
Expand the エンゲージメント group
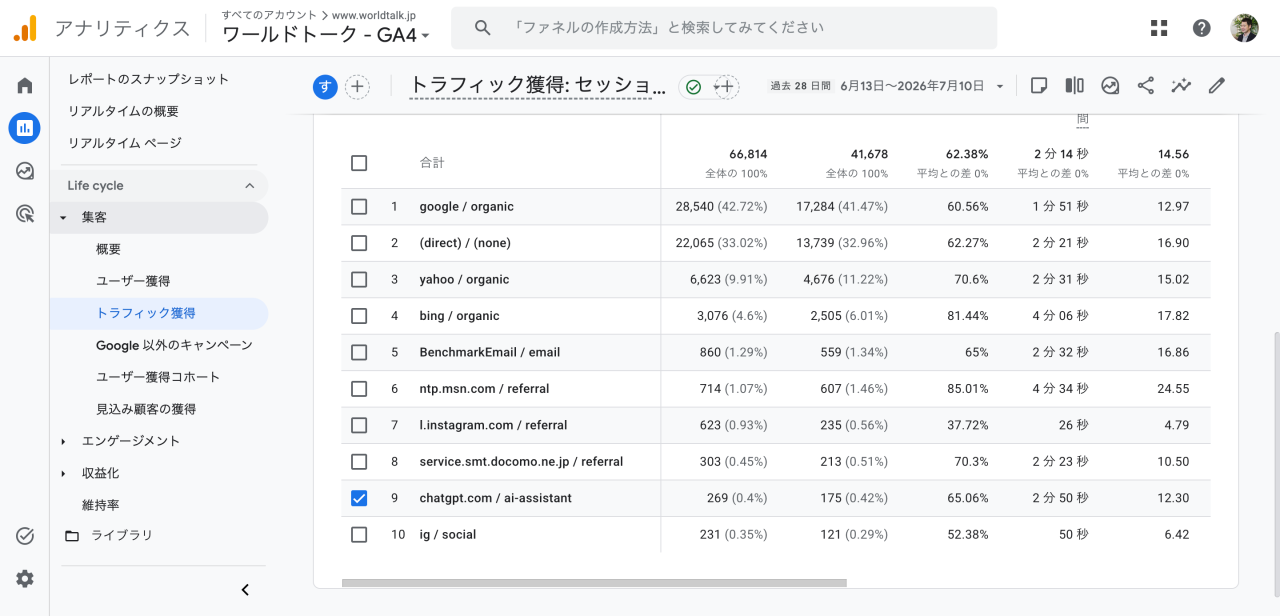click(x=63, y=442)
